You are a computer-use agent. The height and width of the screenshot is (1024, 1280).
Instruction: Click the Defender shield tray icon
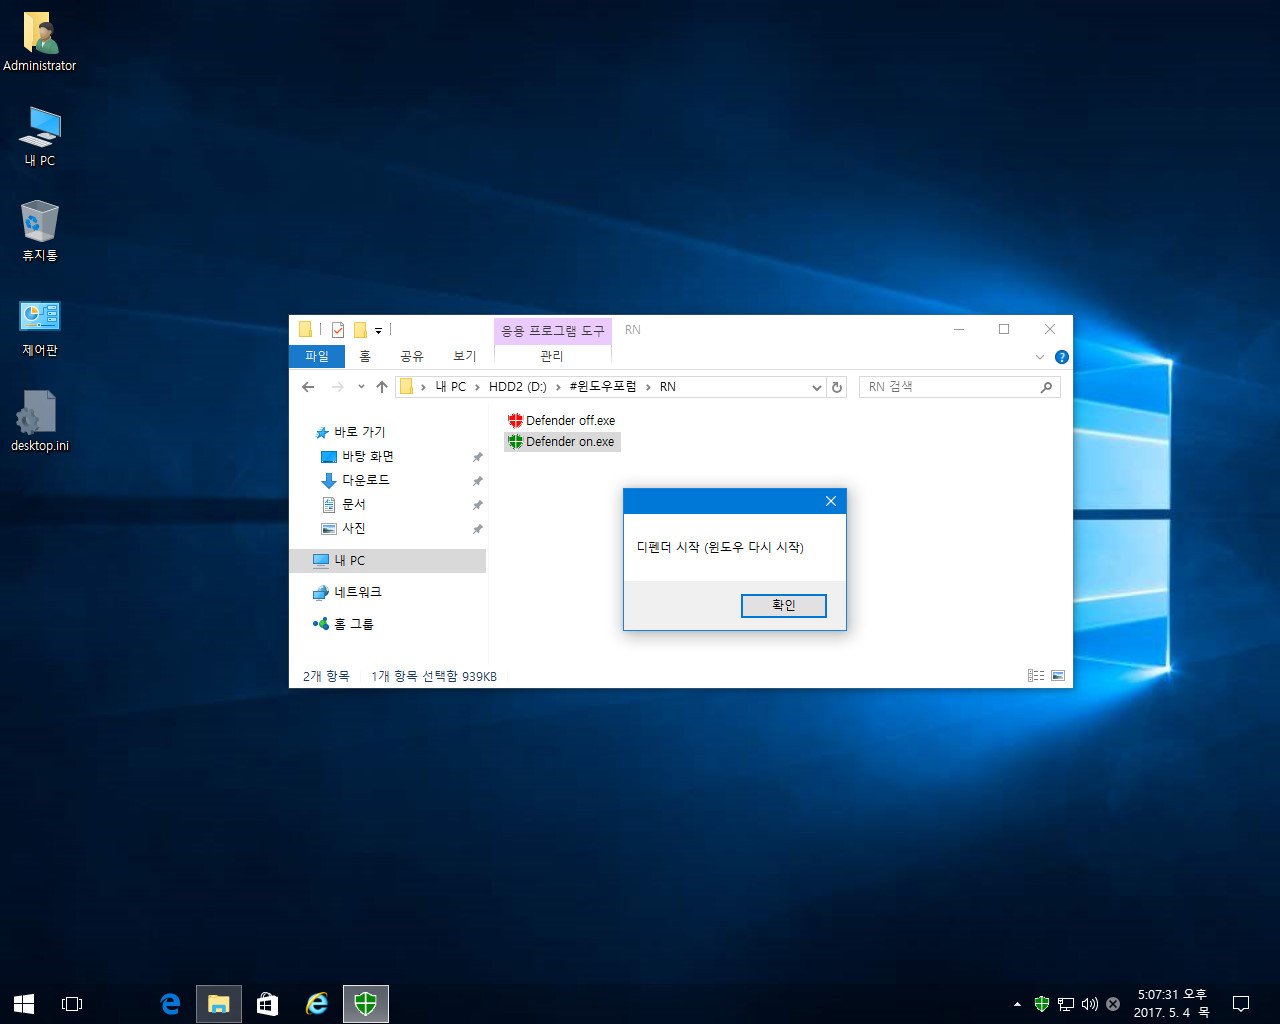point(1041,1004)
